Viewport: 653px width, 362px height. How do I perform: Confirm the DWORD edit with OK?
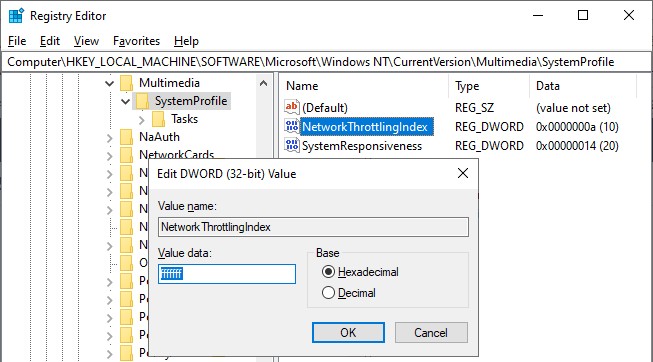(348, 332)
